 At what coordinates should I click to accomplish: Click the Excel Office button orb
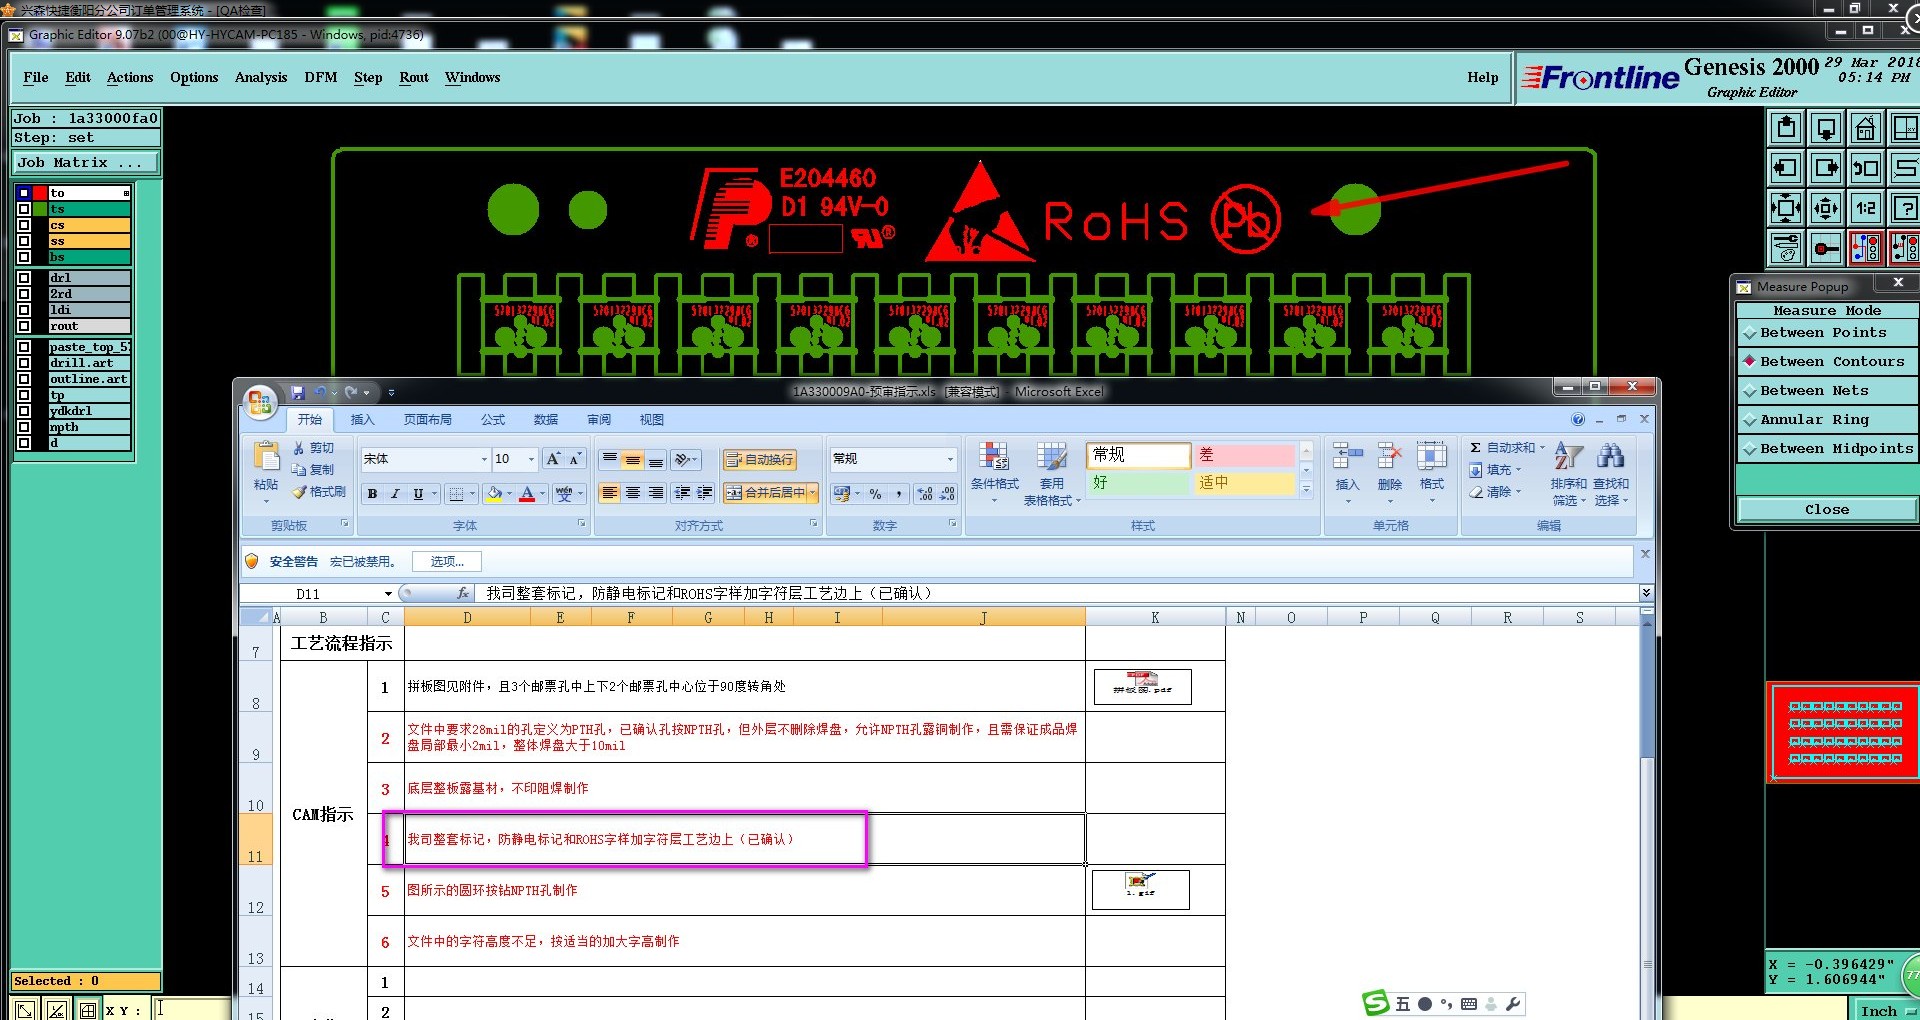pyautogui.click(x=260, y=402)
